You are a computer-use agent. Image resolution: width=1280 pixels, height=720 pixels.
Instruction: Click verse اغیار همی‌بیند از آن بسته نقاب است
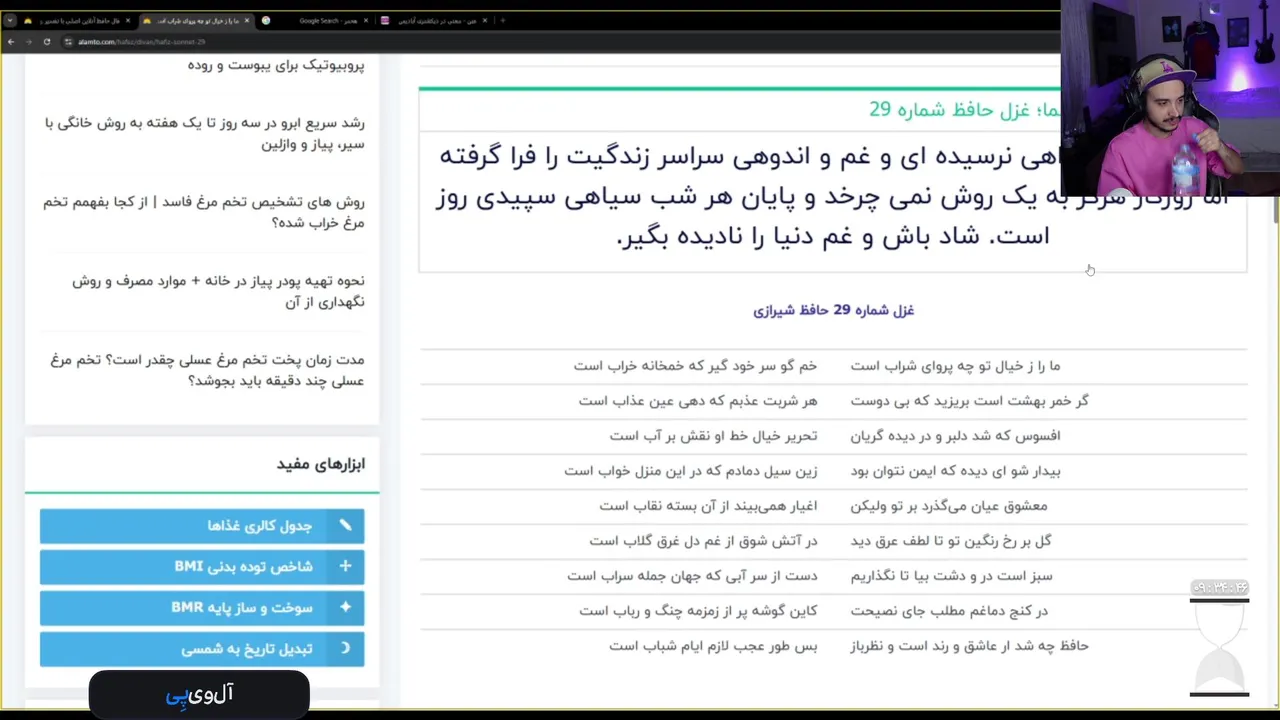pos(708,506)
